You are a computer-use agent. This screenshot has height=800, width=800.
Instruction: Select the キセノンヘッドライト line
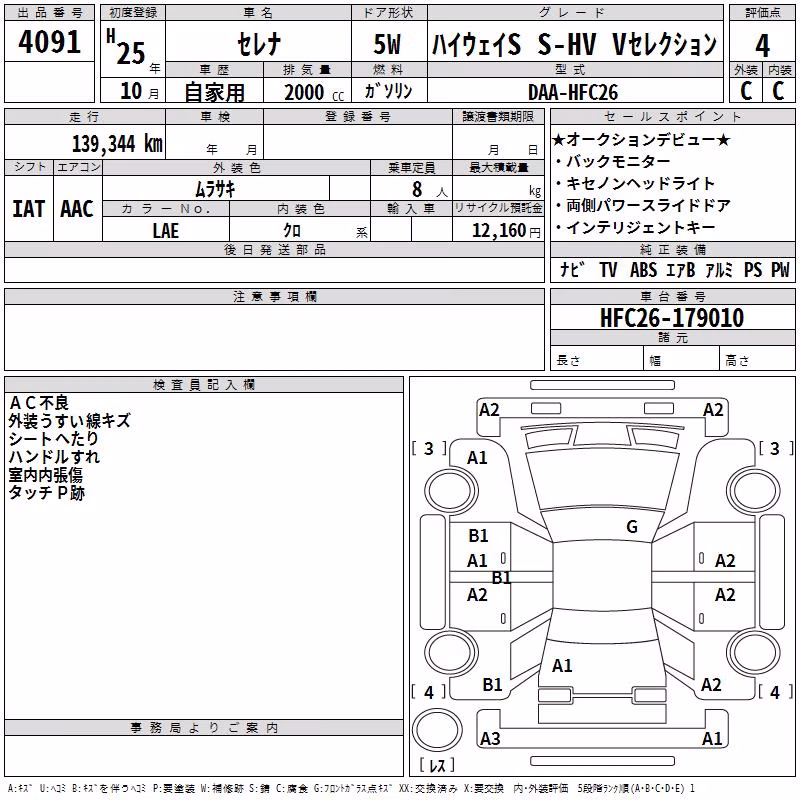[x=634, y=183]
